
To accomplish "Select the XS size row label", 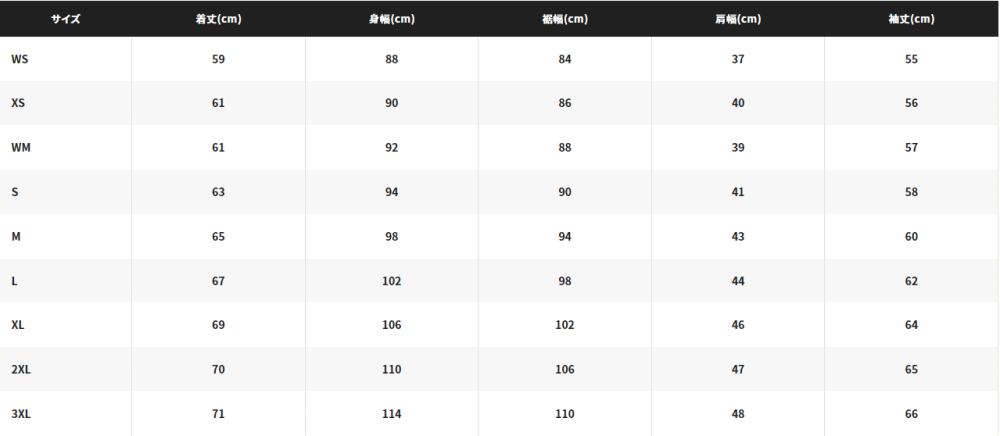I will click(18, 103).
